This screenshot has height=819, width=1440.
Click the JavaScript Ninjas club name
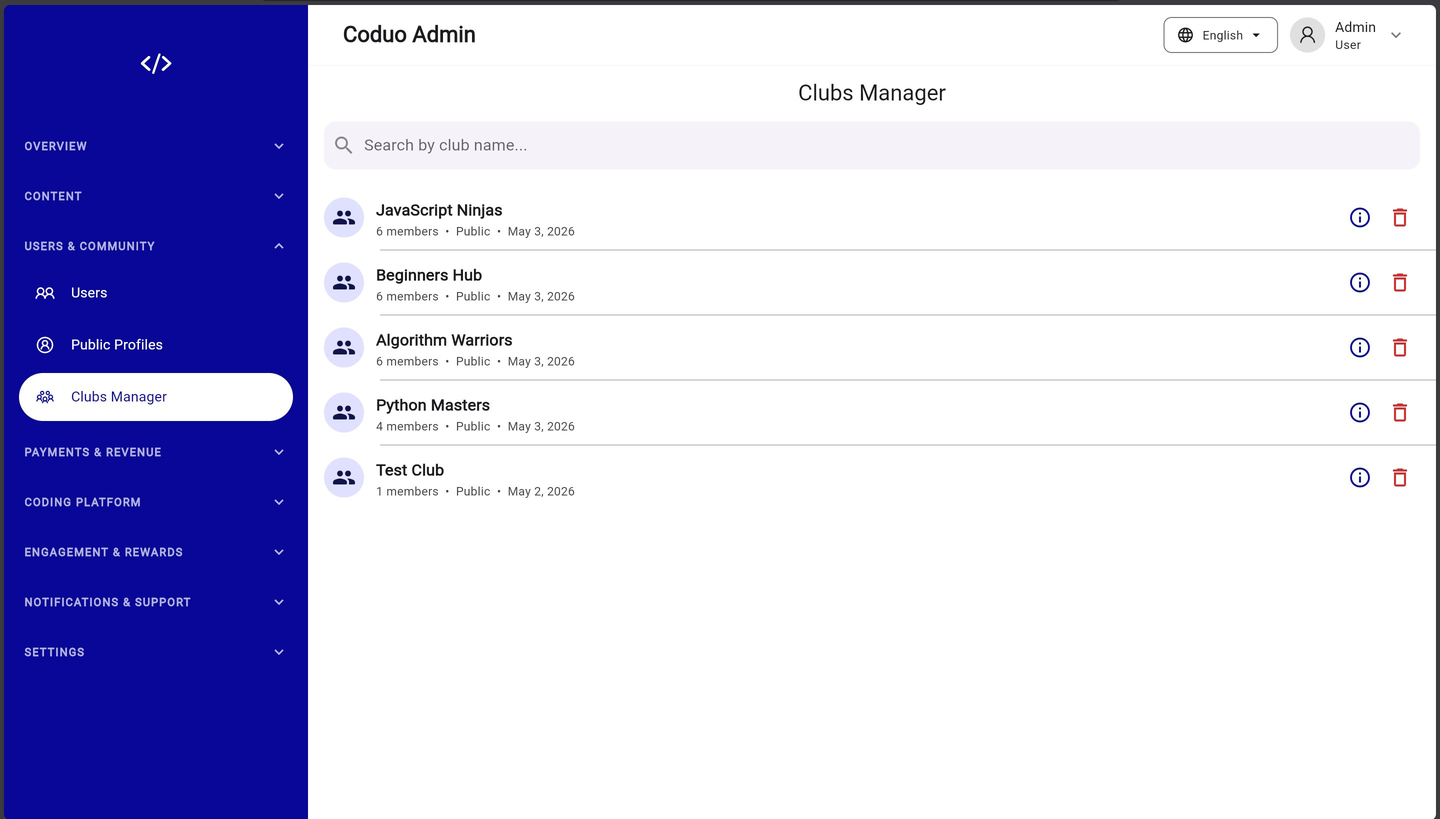439,210
